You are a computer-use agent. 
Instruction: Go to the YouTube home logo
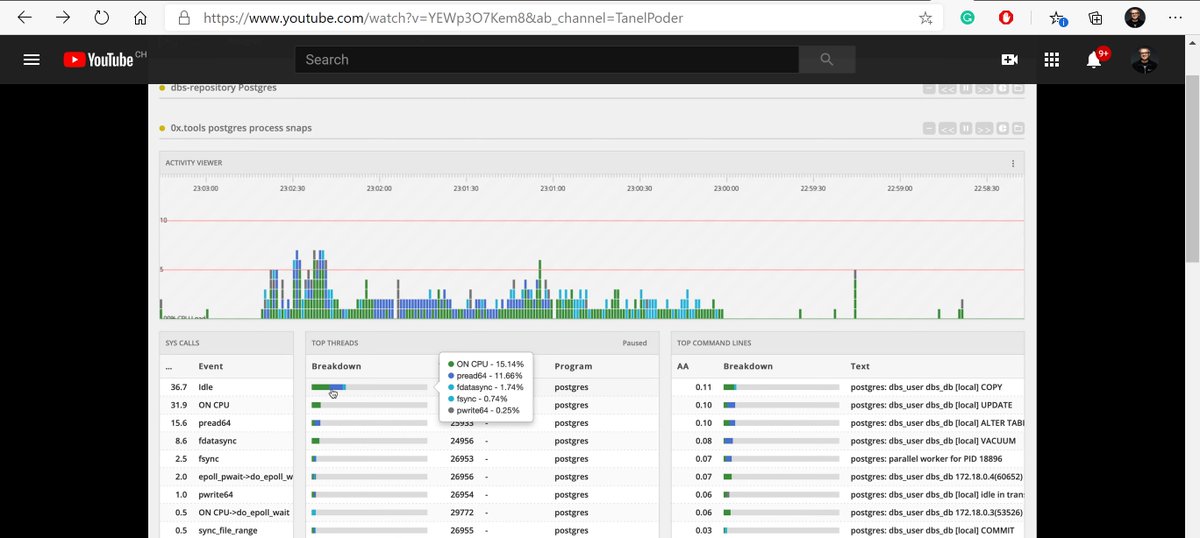(x=98, y=60)
